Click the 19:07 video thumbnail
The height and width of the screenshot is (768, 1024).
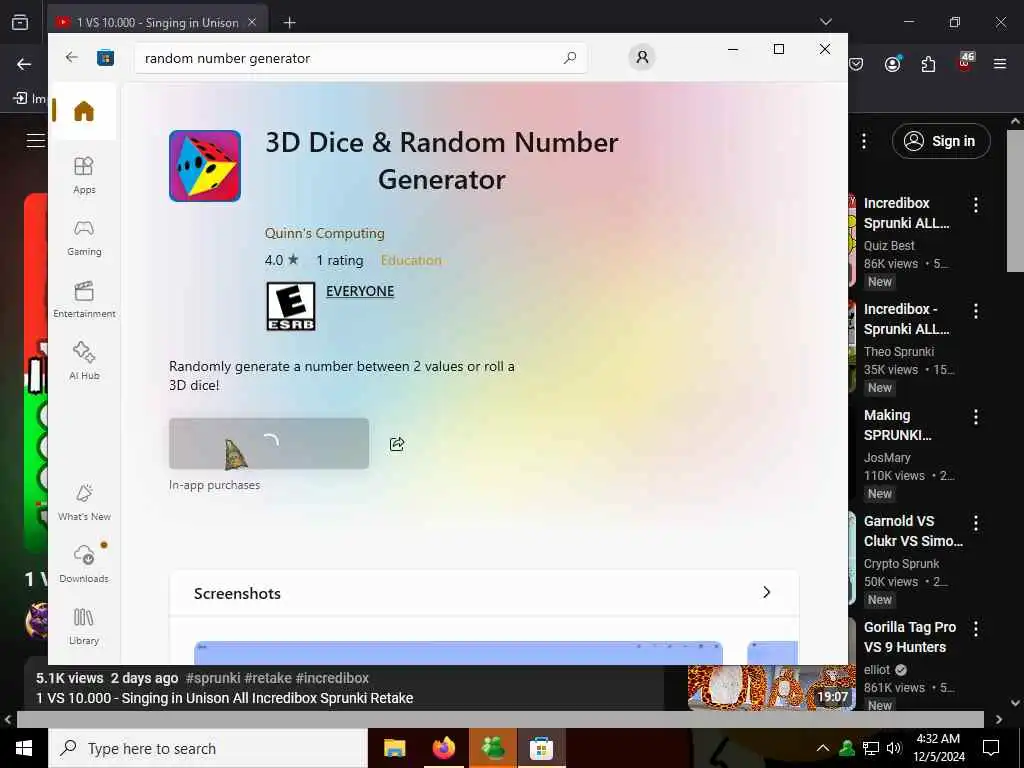pos(771,687)
